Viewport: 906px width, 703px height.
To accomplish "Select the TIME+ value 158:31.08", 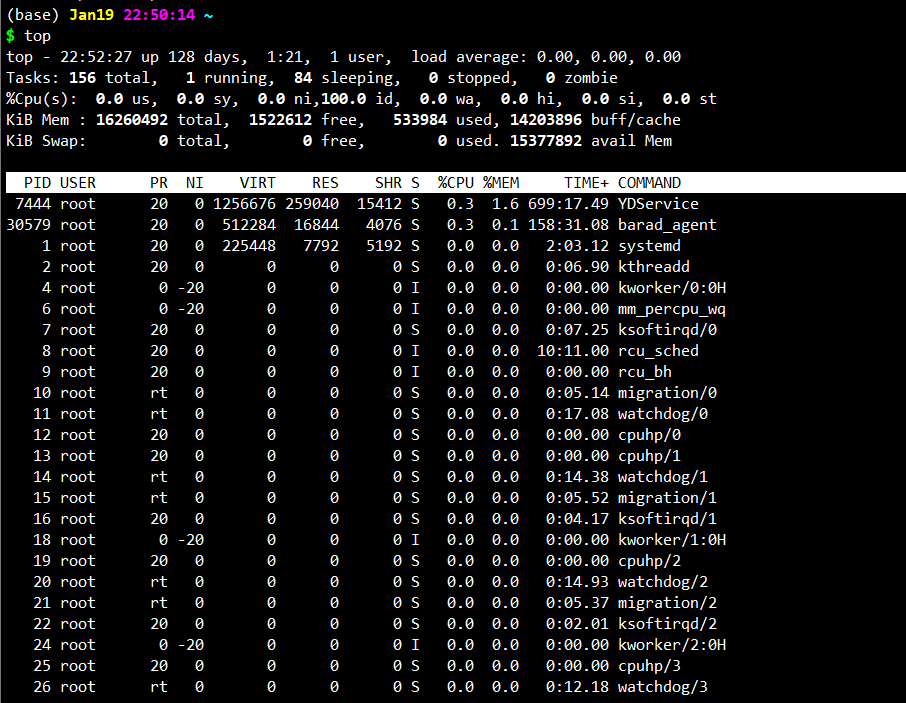I will tap(569, 225).
